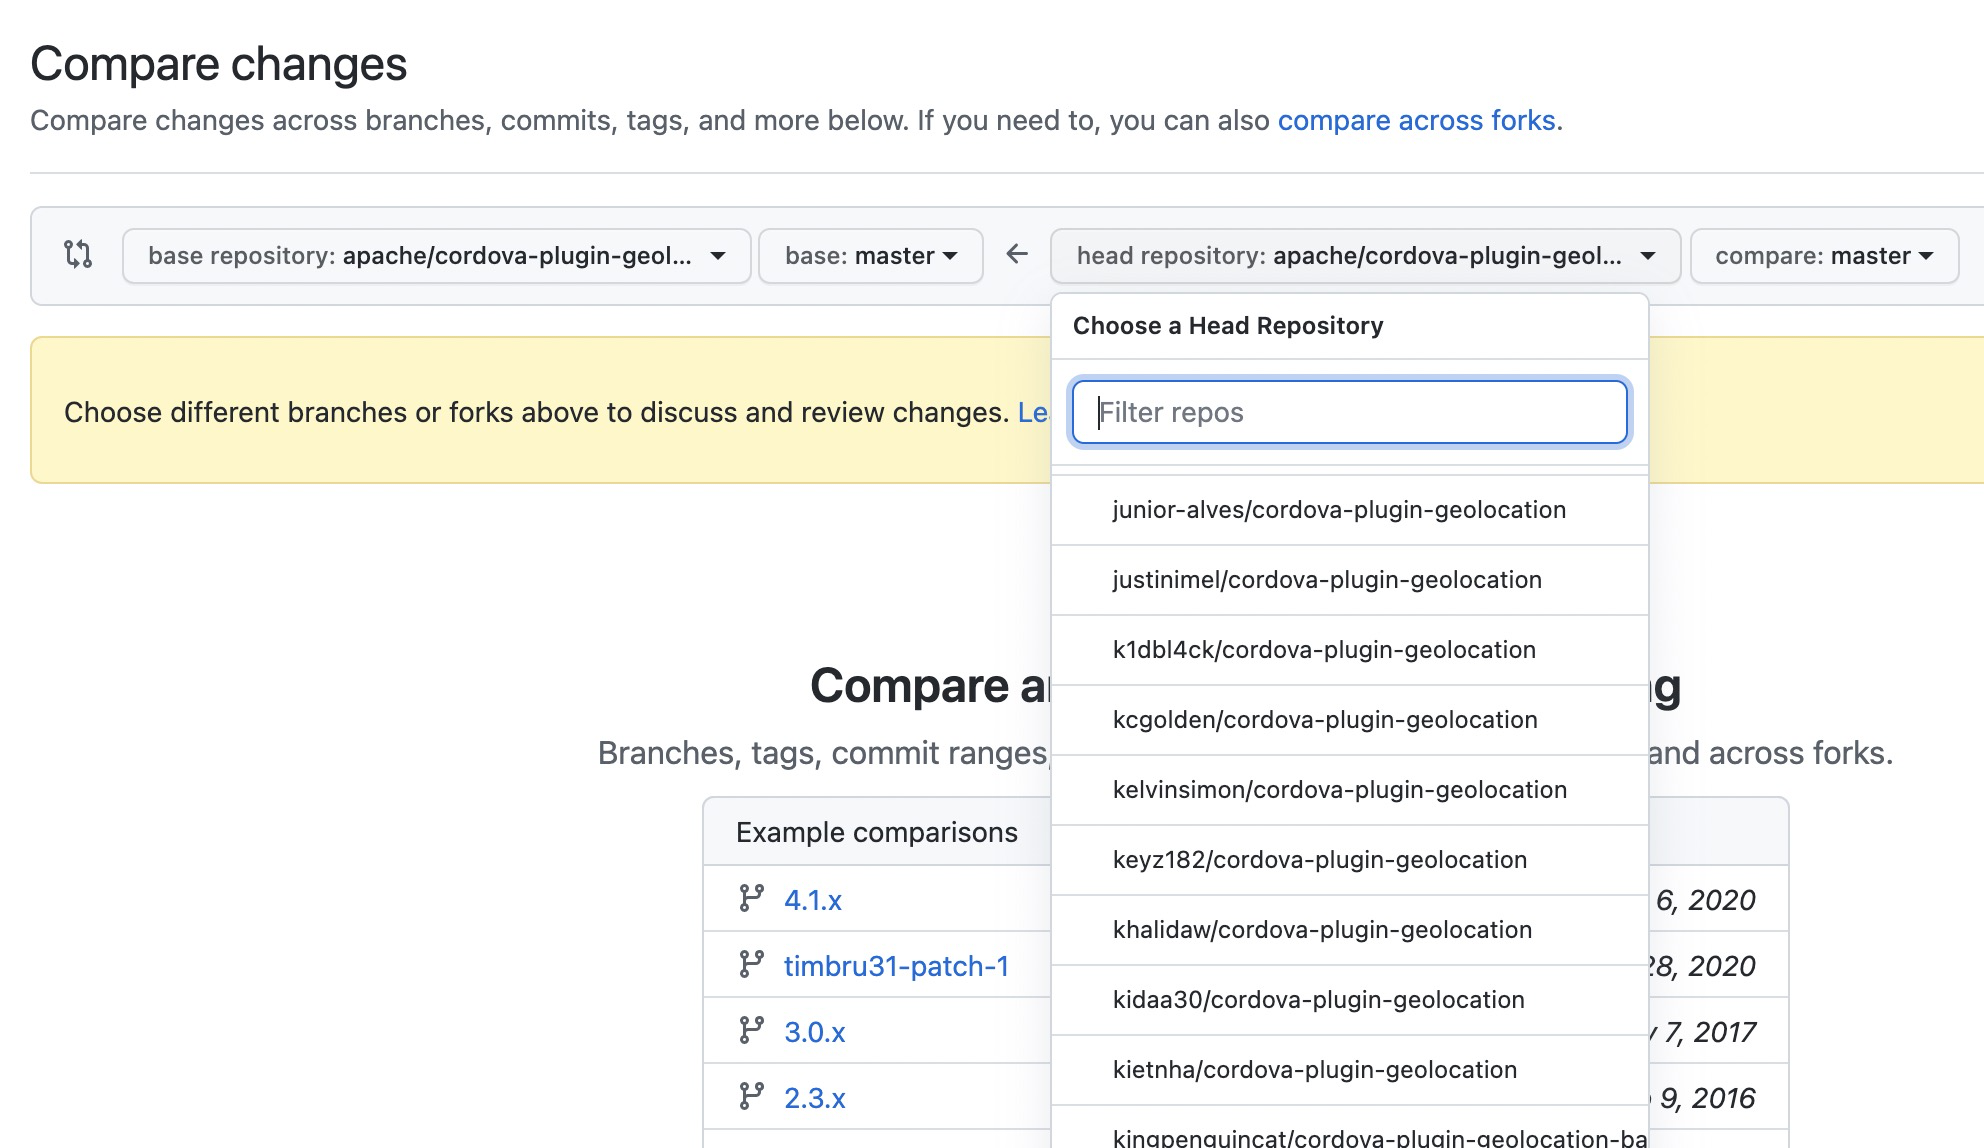Screen dimensions: 1984x1148
Task: Click branch icon next to 2.3.x
Action: point(751,1097)
